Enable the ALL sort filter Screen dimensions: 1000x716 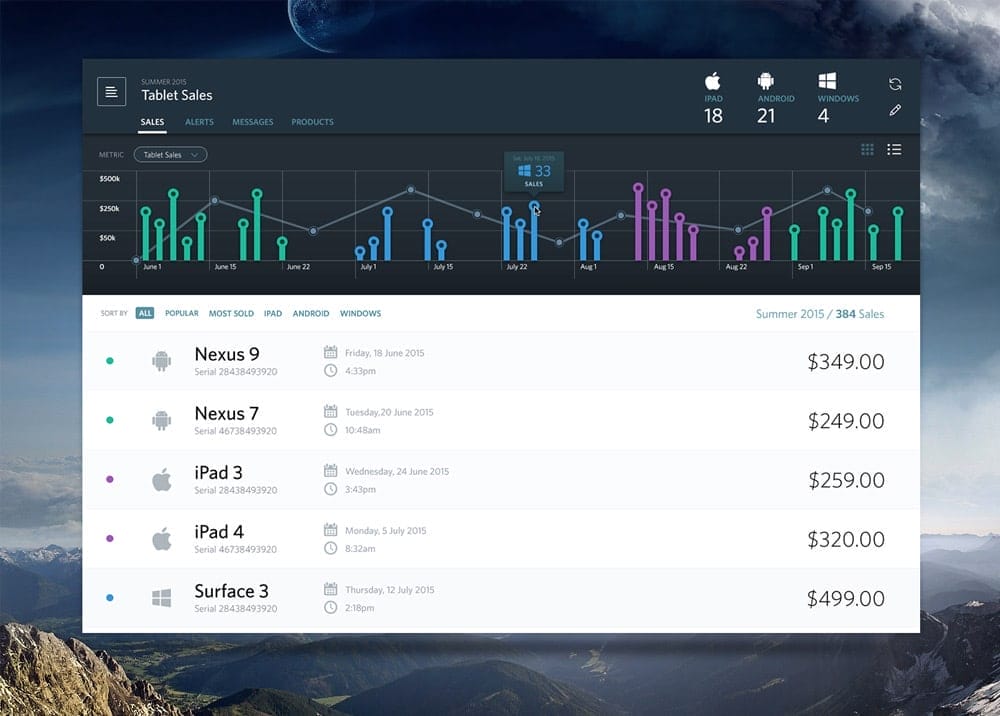point(145,313)
